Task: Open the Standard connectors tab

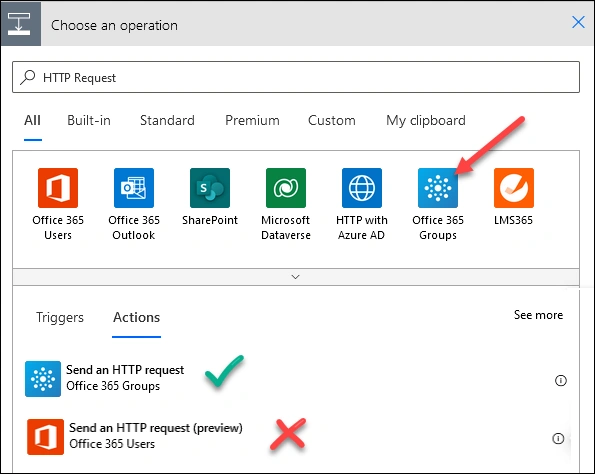Action: coord(167,121)
